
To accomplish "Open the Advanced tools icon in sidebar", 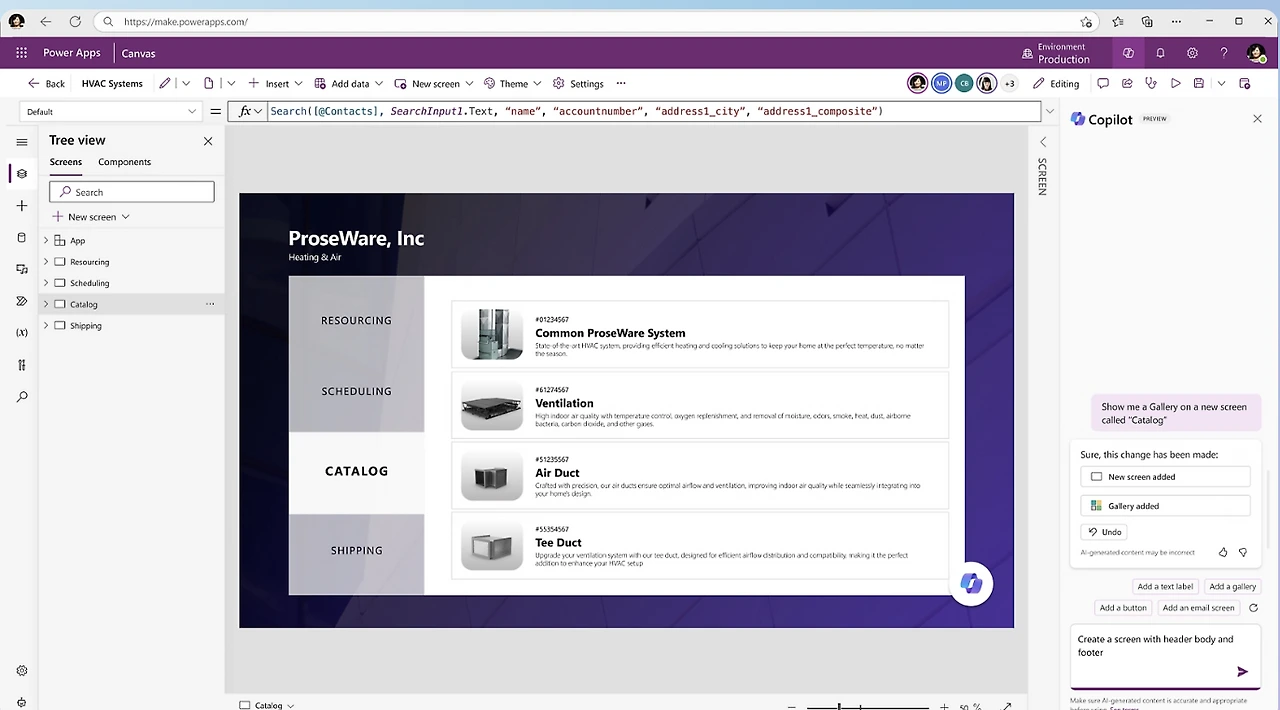I will (x=22, y=365).
